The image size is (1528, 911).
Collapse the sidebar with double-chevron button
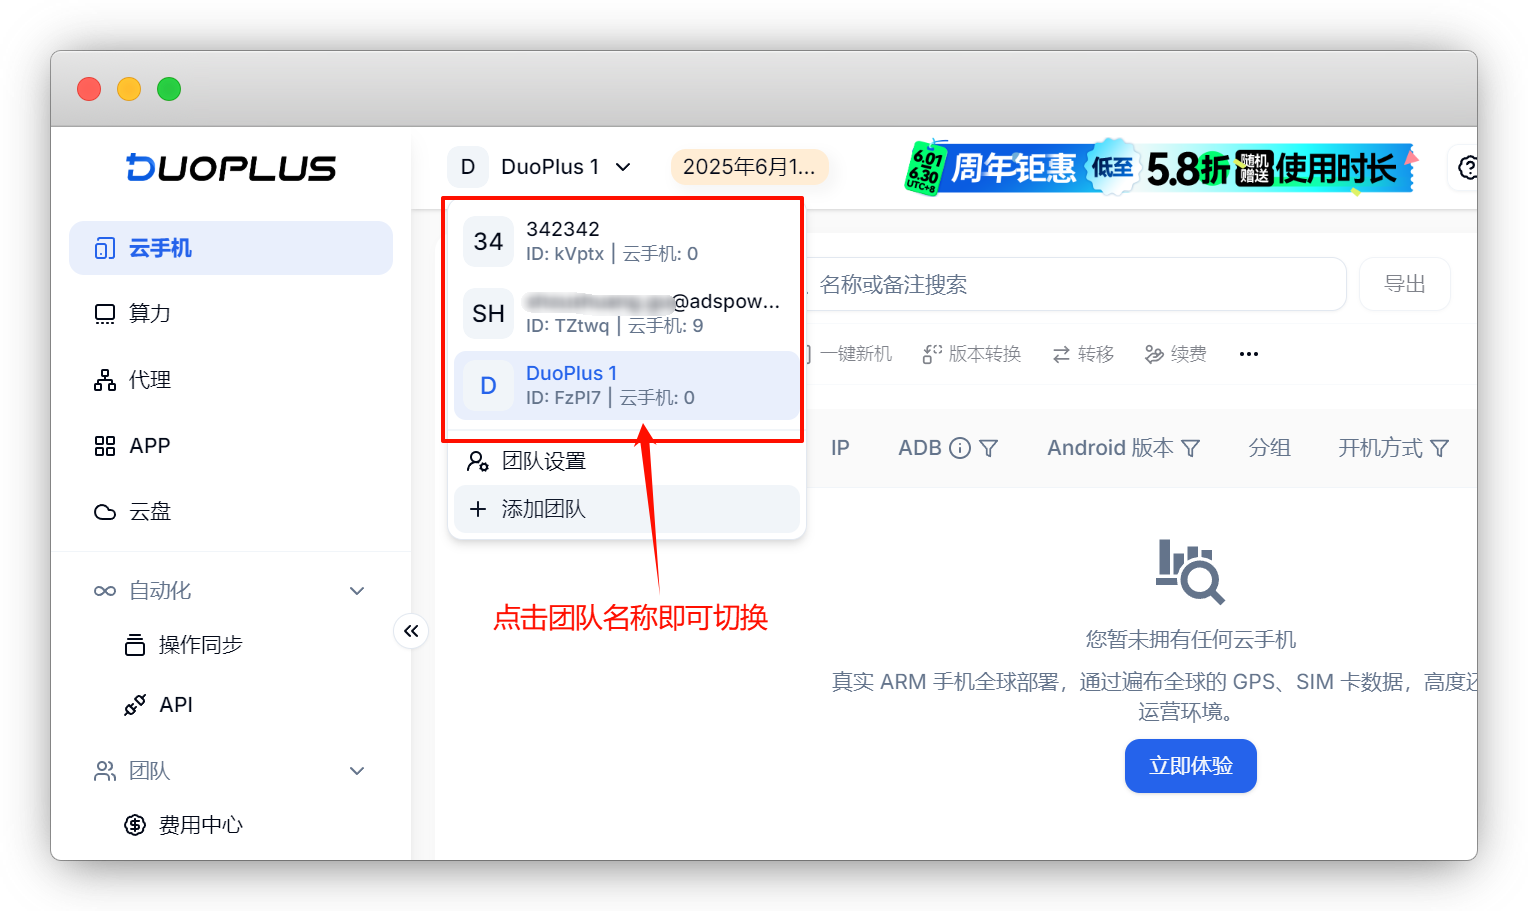point(411,631)
